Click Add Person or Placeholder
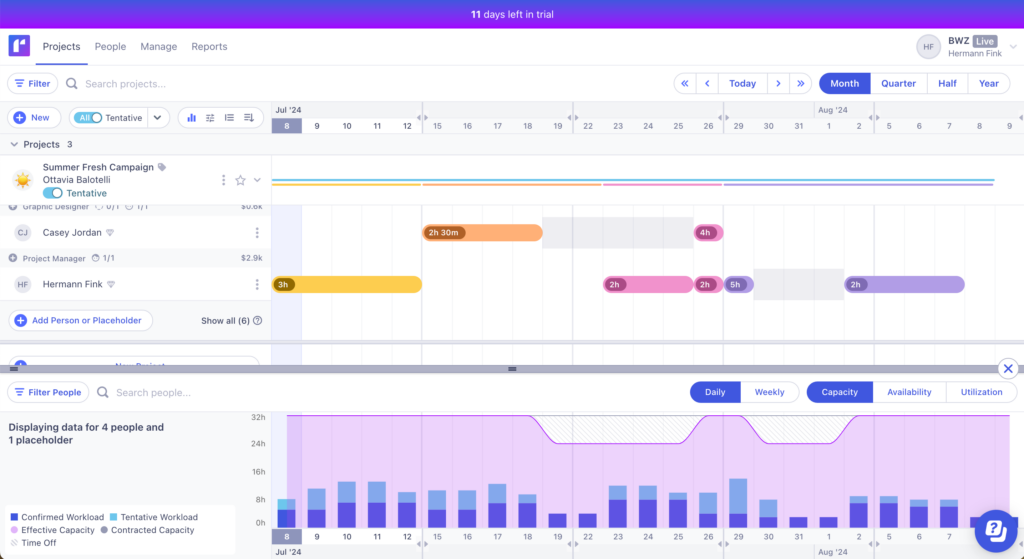This screenshot has height=559, width=1024. coord(80,320)
